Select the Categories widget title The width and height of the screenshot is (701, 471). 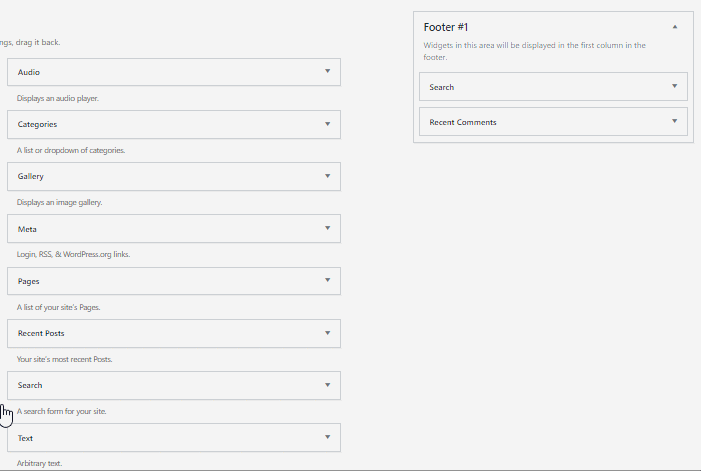tap(37, 124)
